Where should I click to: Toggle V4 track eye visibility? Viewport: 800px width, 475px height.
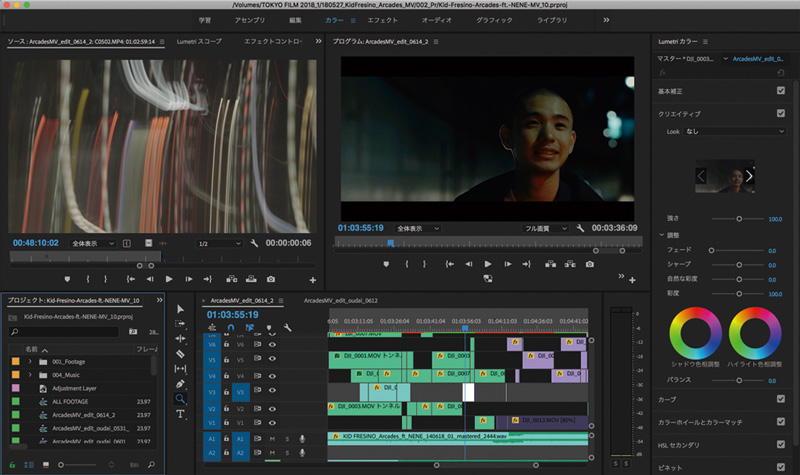[x=272, y=376]
